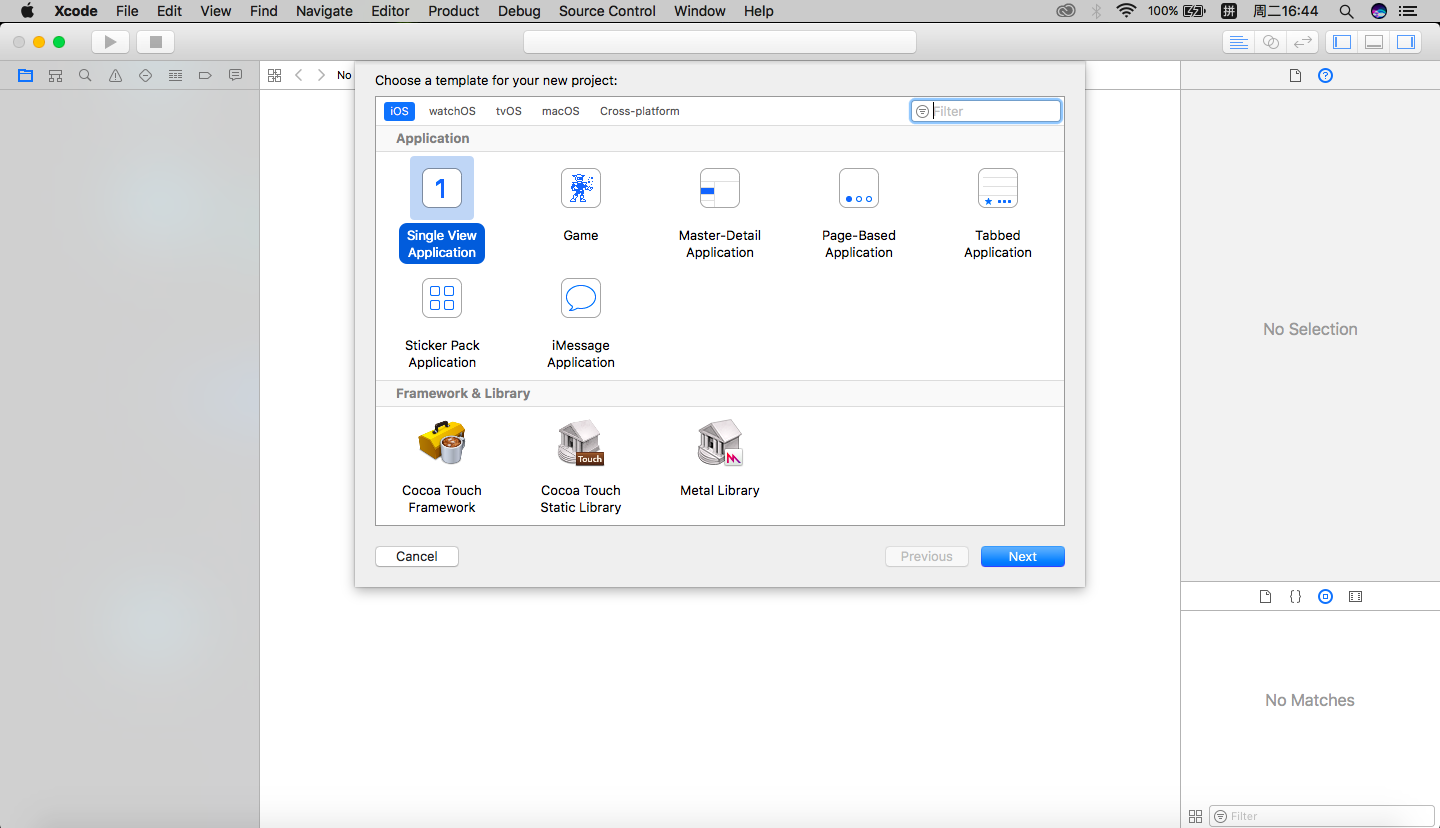
Task: Toggle the Debug area visibility
Action: coord(1374,42)
